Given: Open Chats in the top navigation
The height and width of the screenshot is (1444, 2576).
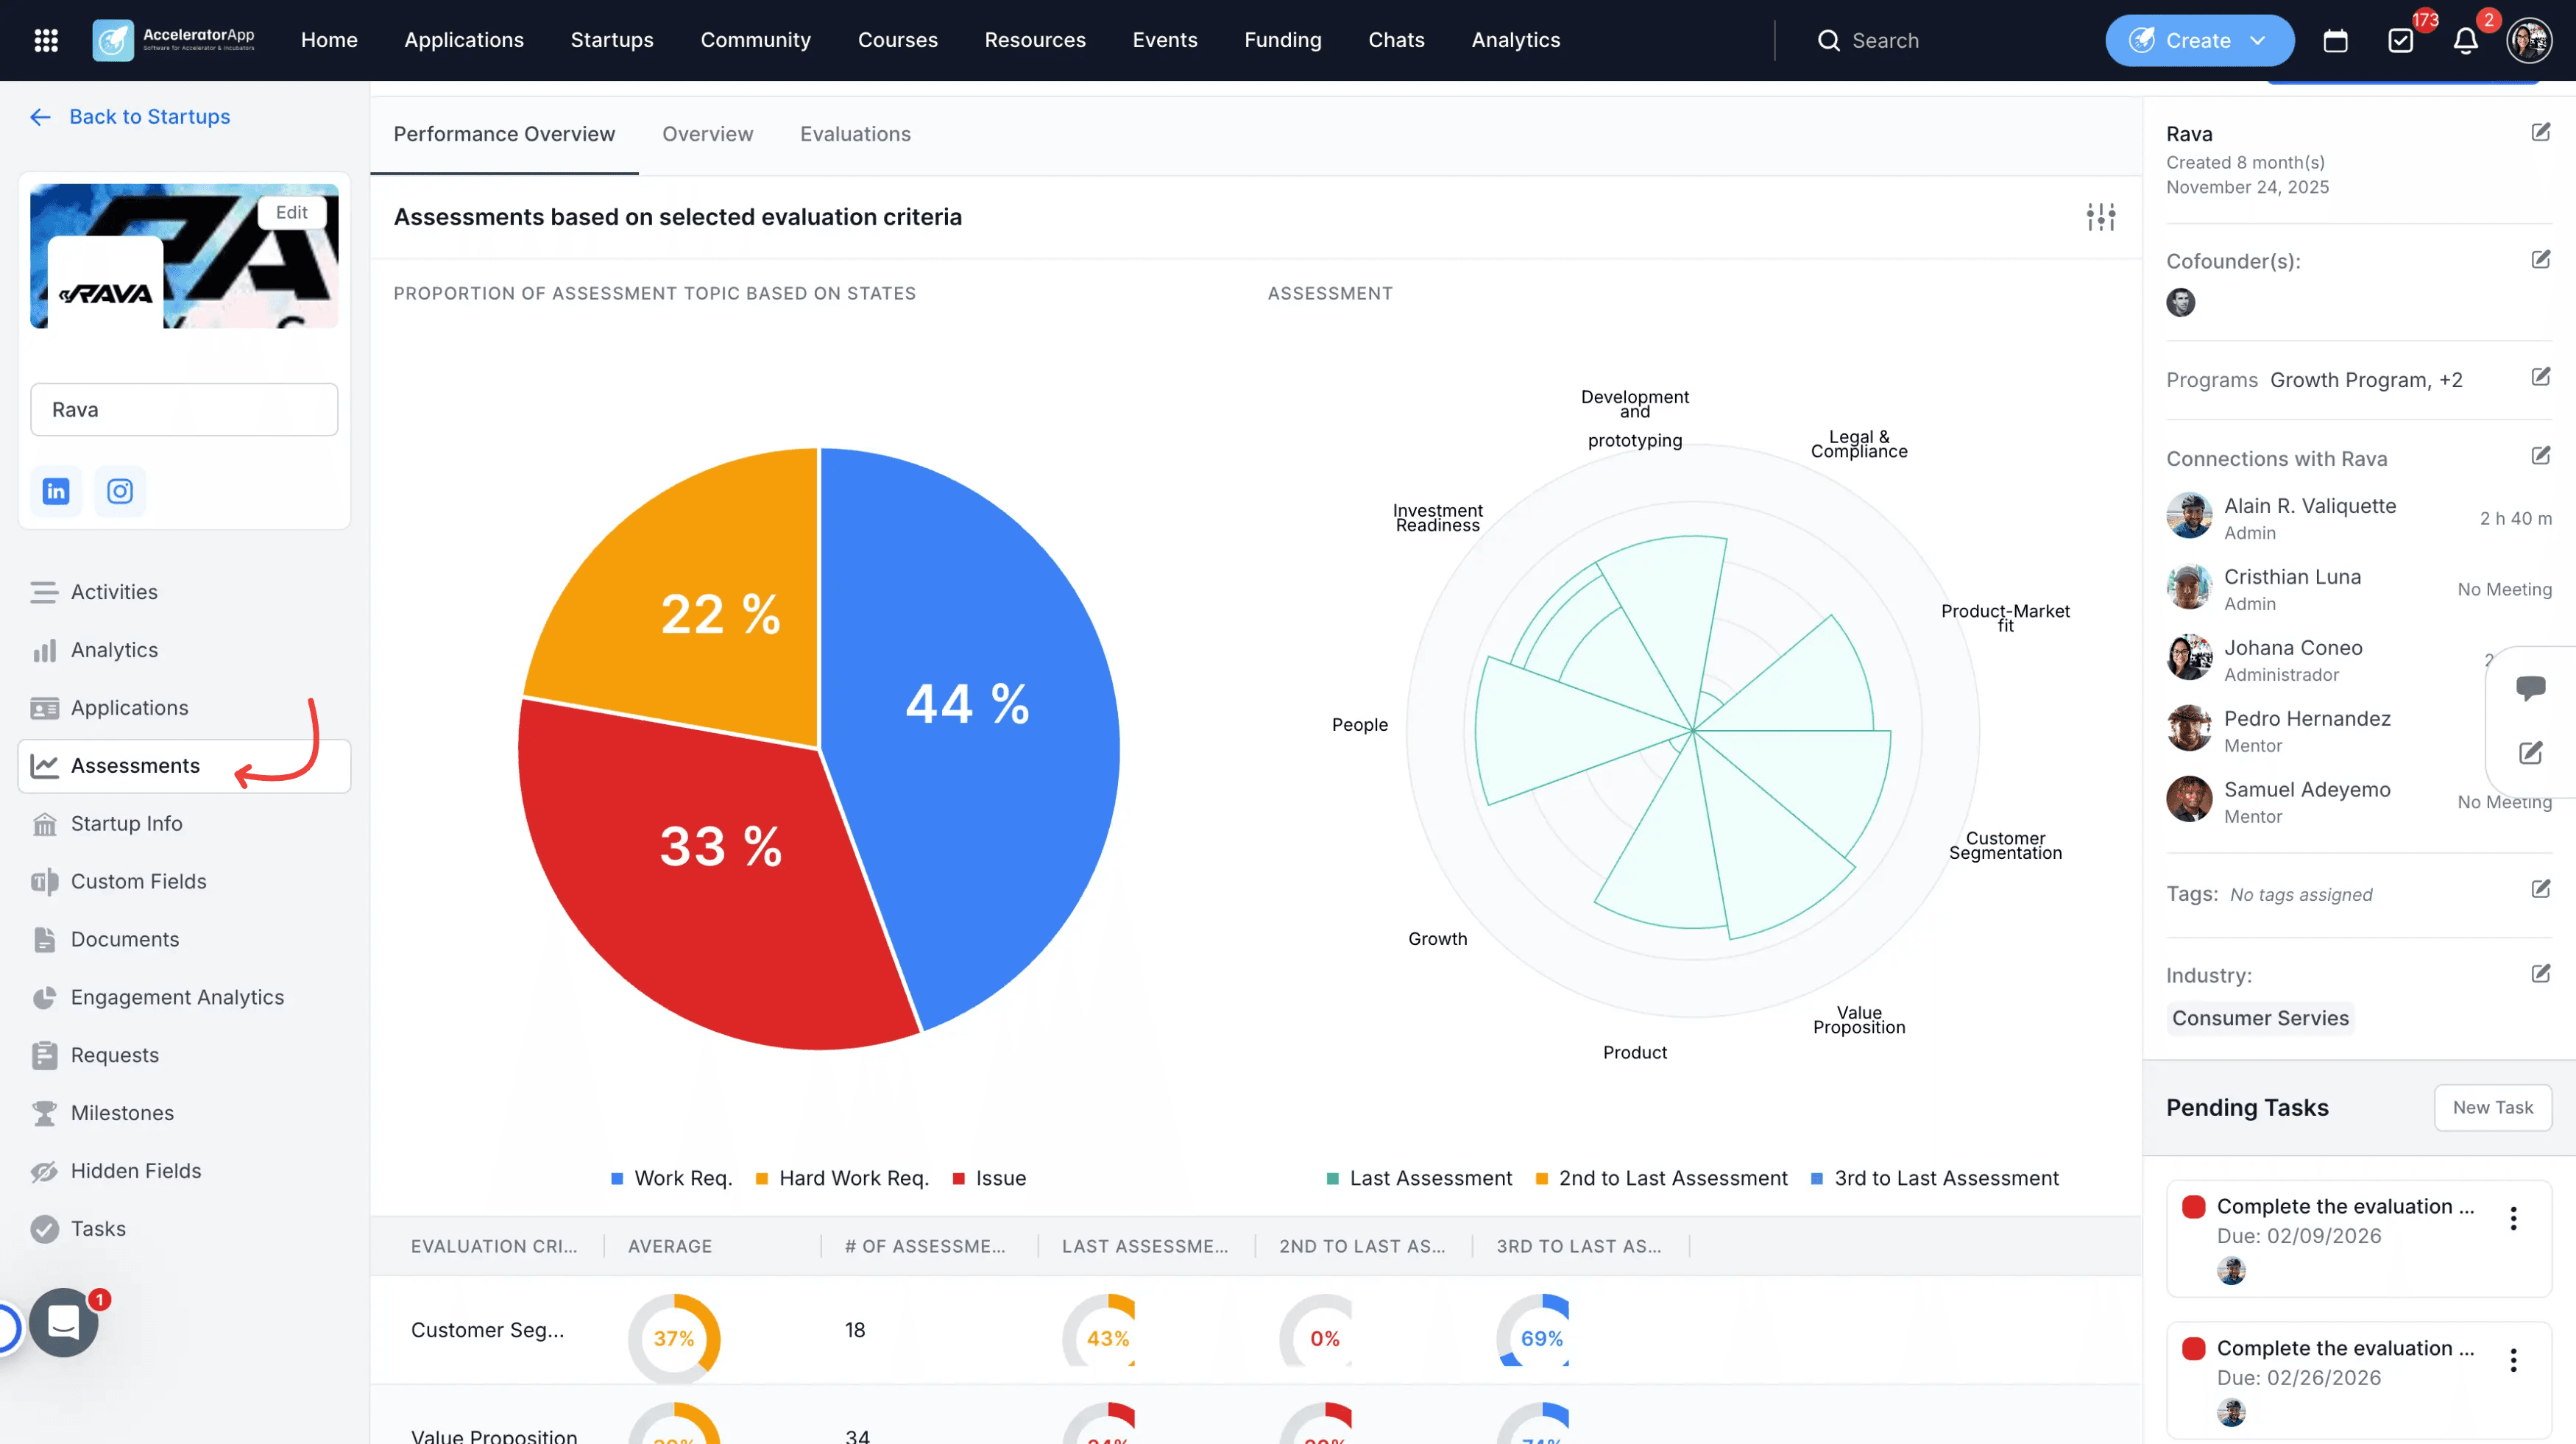Looking at the screenshot, I should [1396, 40].
